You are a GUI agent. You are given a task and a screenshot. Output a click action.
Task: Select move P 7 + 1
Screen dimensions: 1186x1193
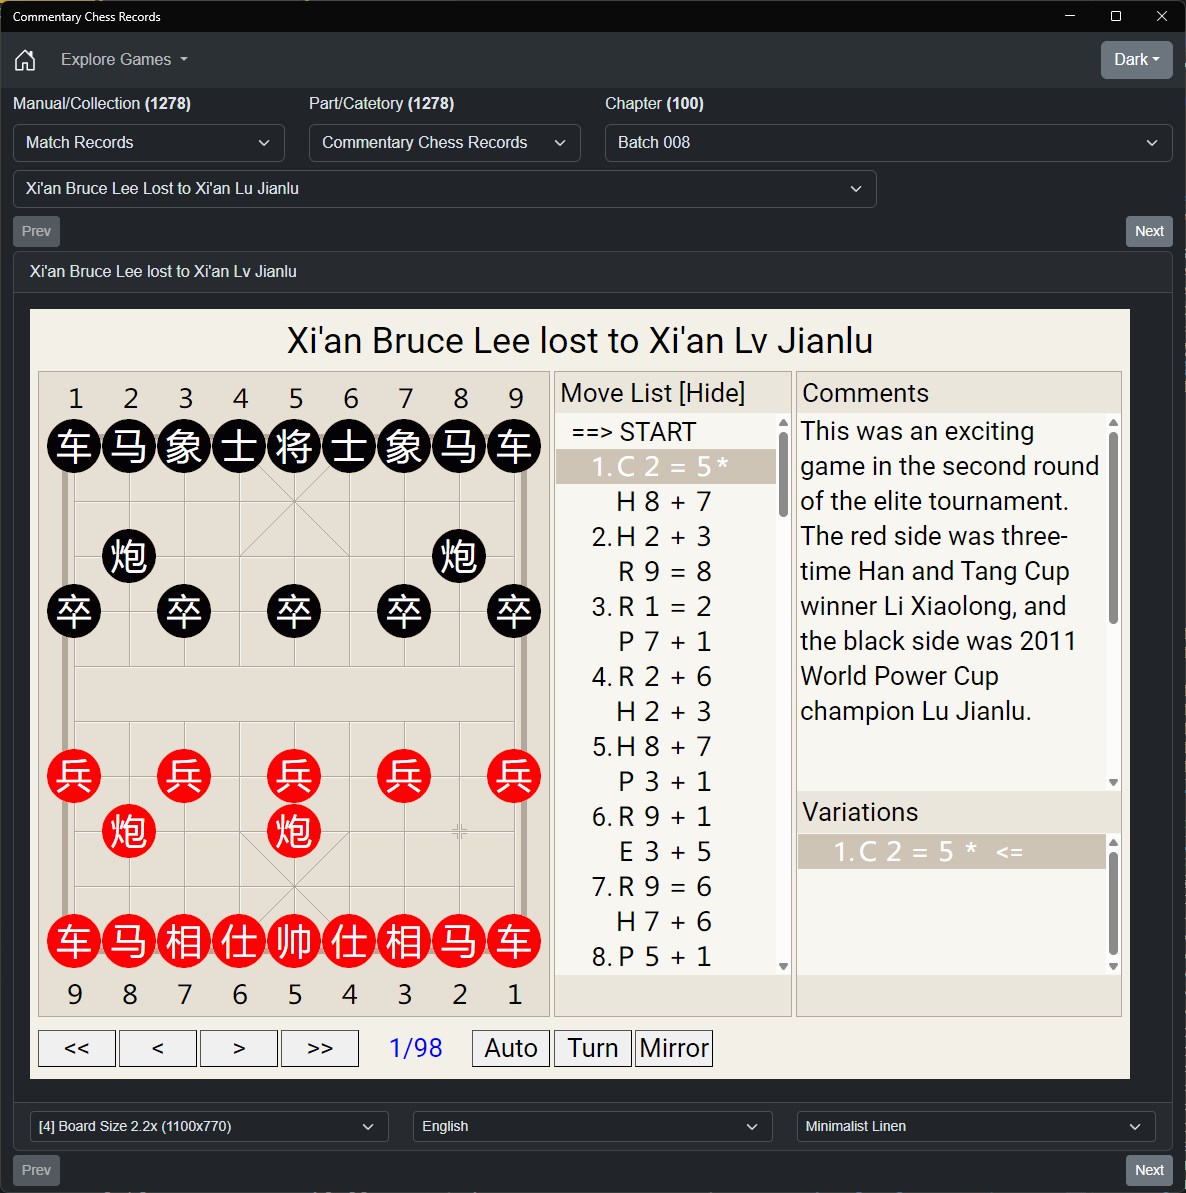point(666,641)
